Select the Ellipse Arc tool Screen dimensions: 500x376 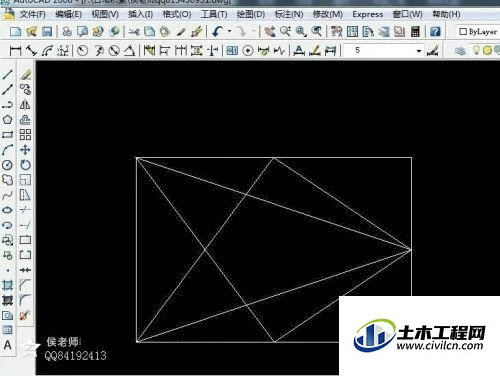[8, 225]
